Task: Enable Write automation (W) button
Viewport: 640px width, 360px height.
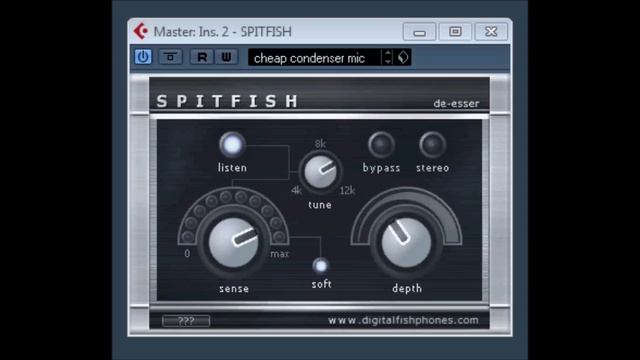Action: coord(226,57)
